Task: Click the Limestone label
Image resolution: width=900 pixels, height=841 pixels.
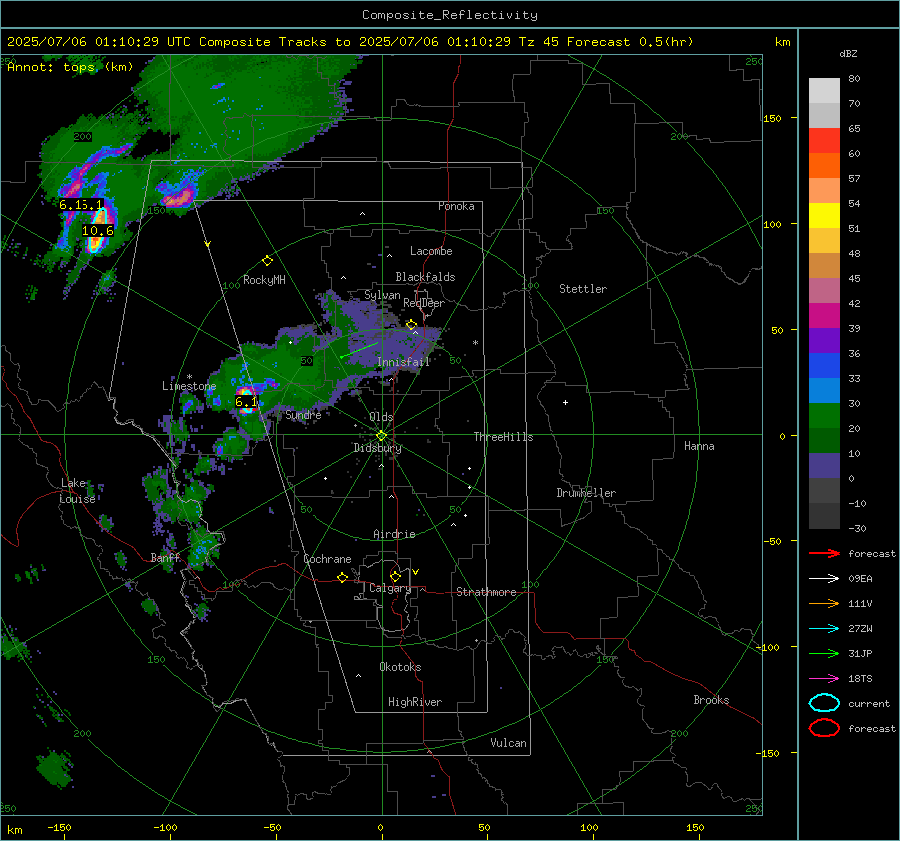Action: tap(189, 386)
